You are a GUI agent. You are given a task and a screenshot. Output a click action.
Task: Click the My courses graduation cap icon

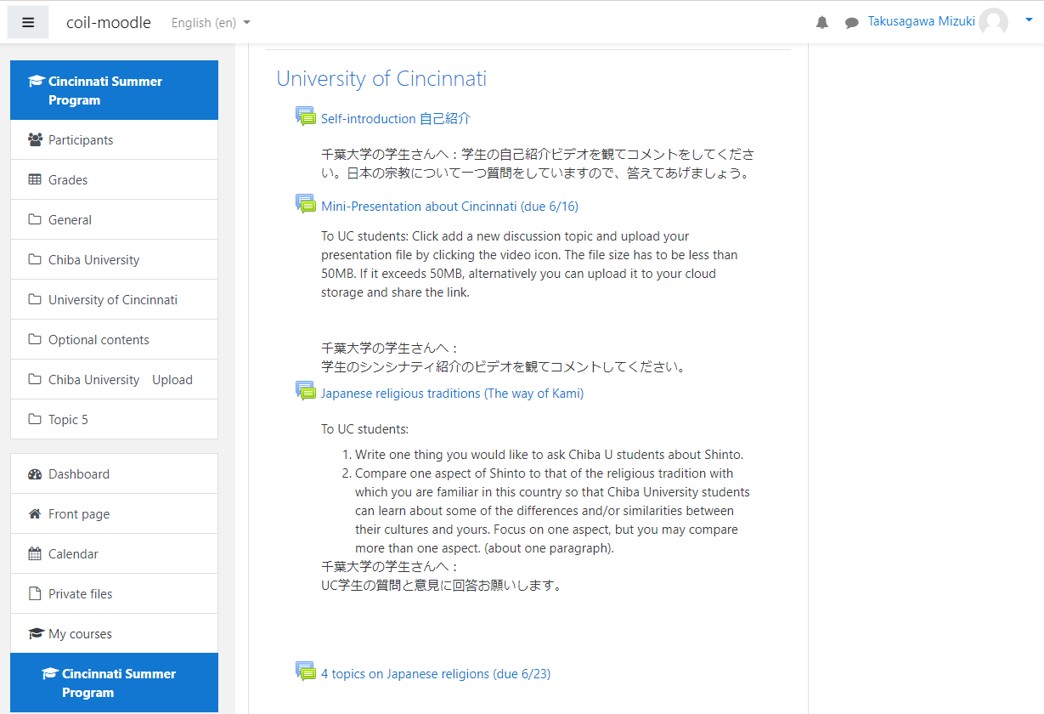(36, 633)
